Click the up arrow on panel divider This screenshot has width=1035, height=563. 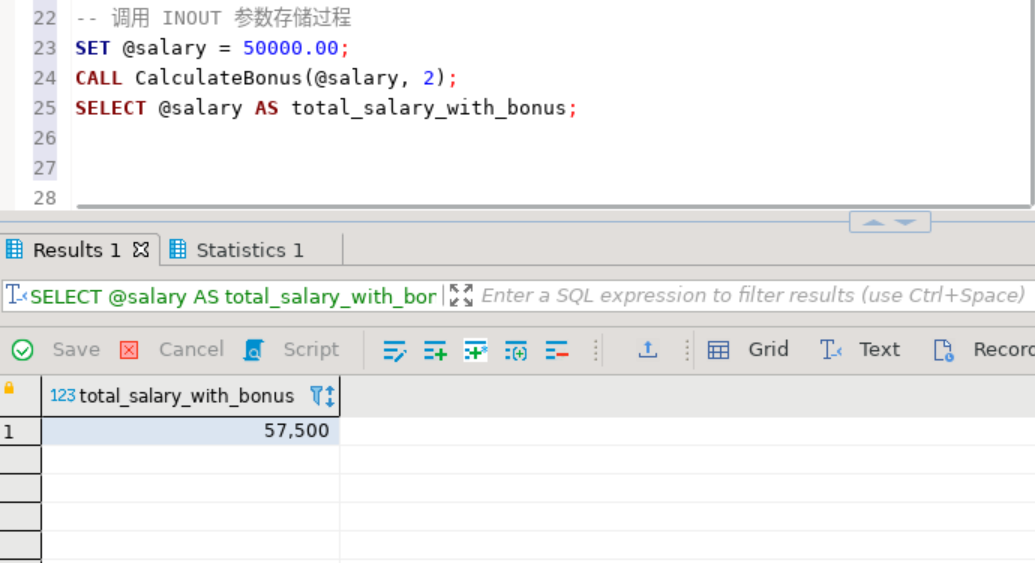coord(873,222)
